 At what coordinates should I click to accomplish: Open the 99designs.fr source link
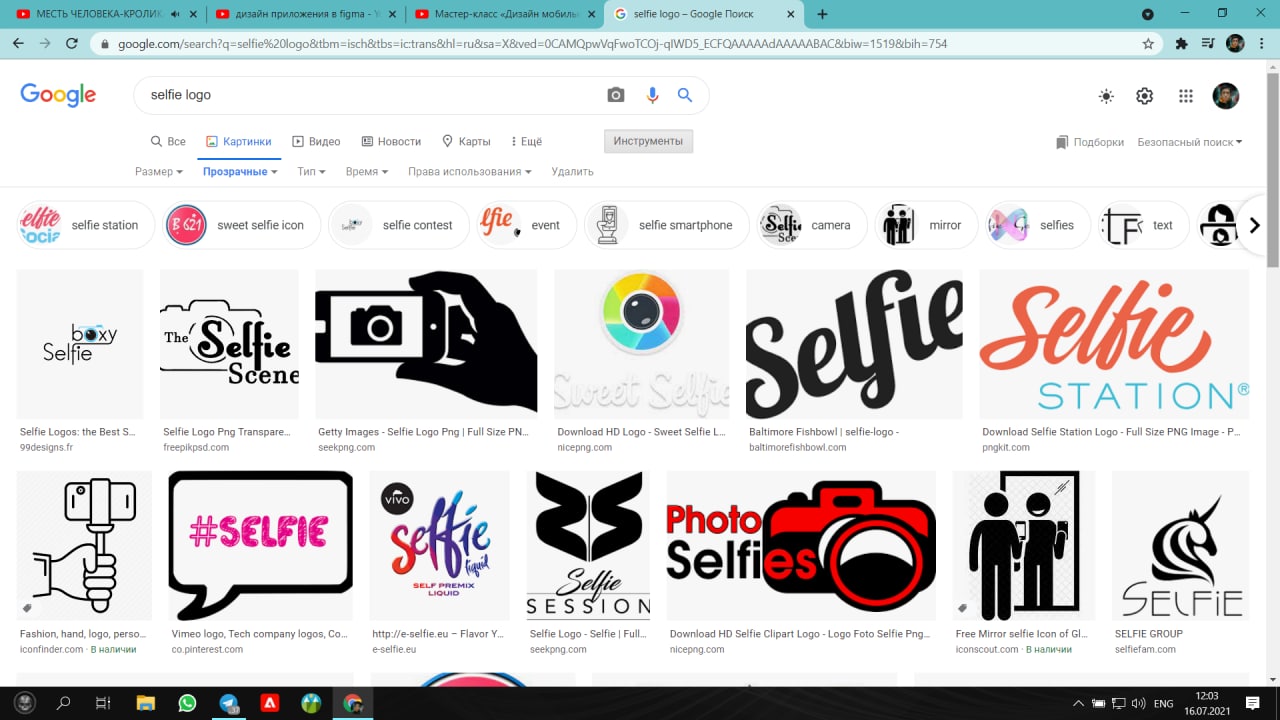click(x=46, y=448)
